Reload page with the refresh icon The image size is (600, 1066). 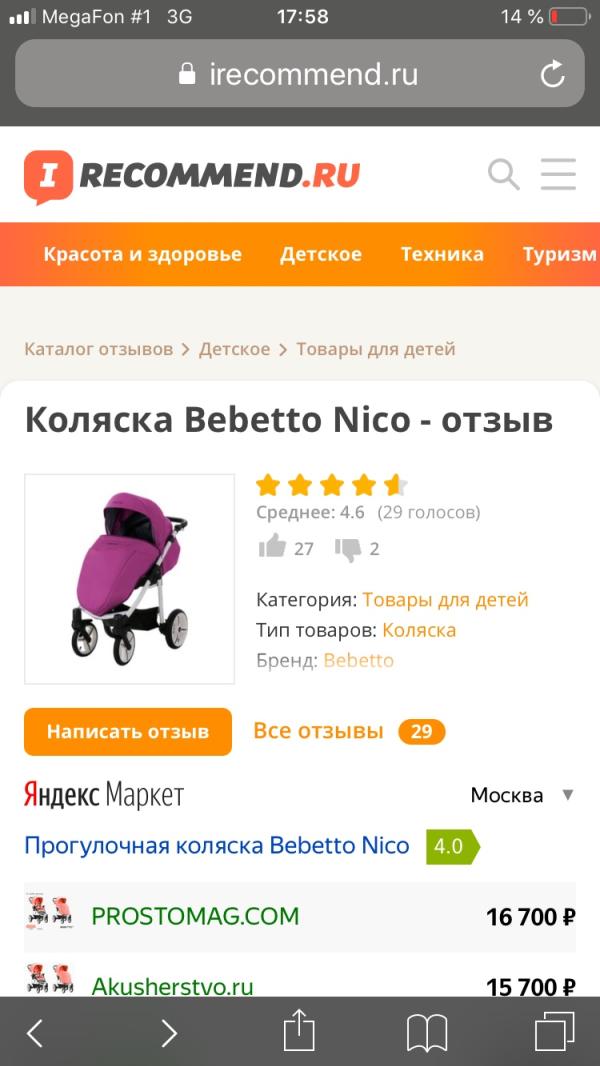[x=552, y=74]
